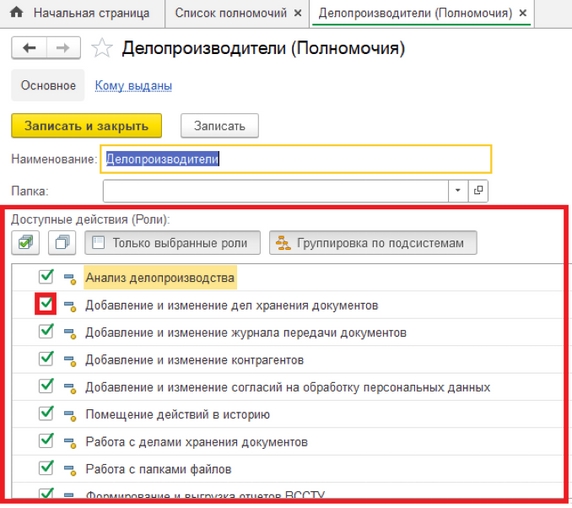Select row Добавление и изменение согласий на обработку

tap(288, 387)
